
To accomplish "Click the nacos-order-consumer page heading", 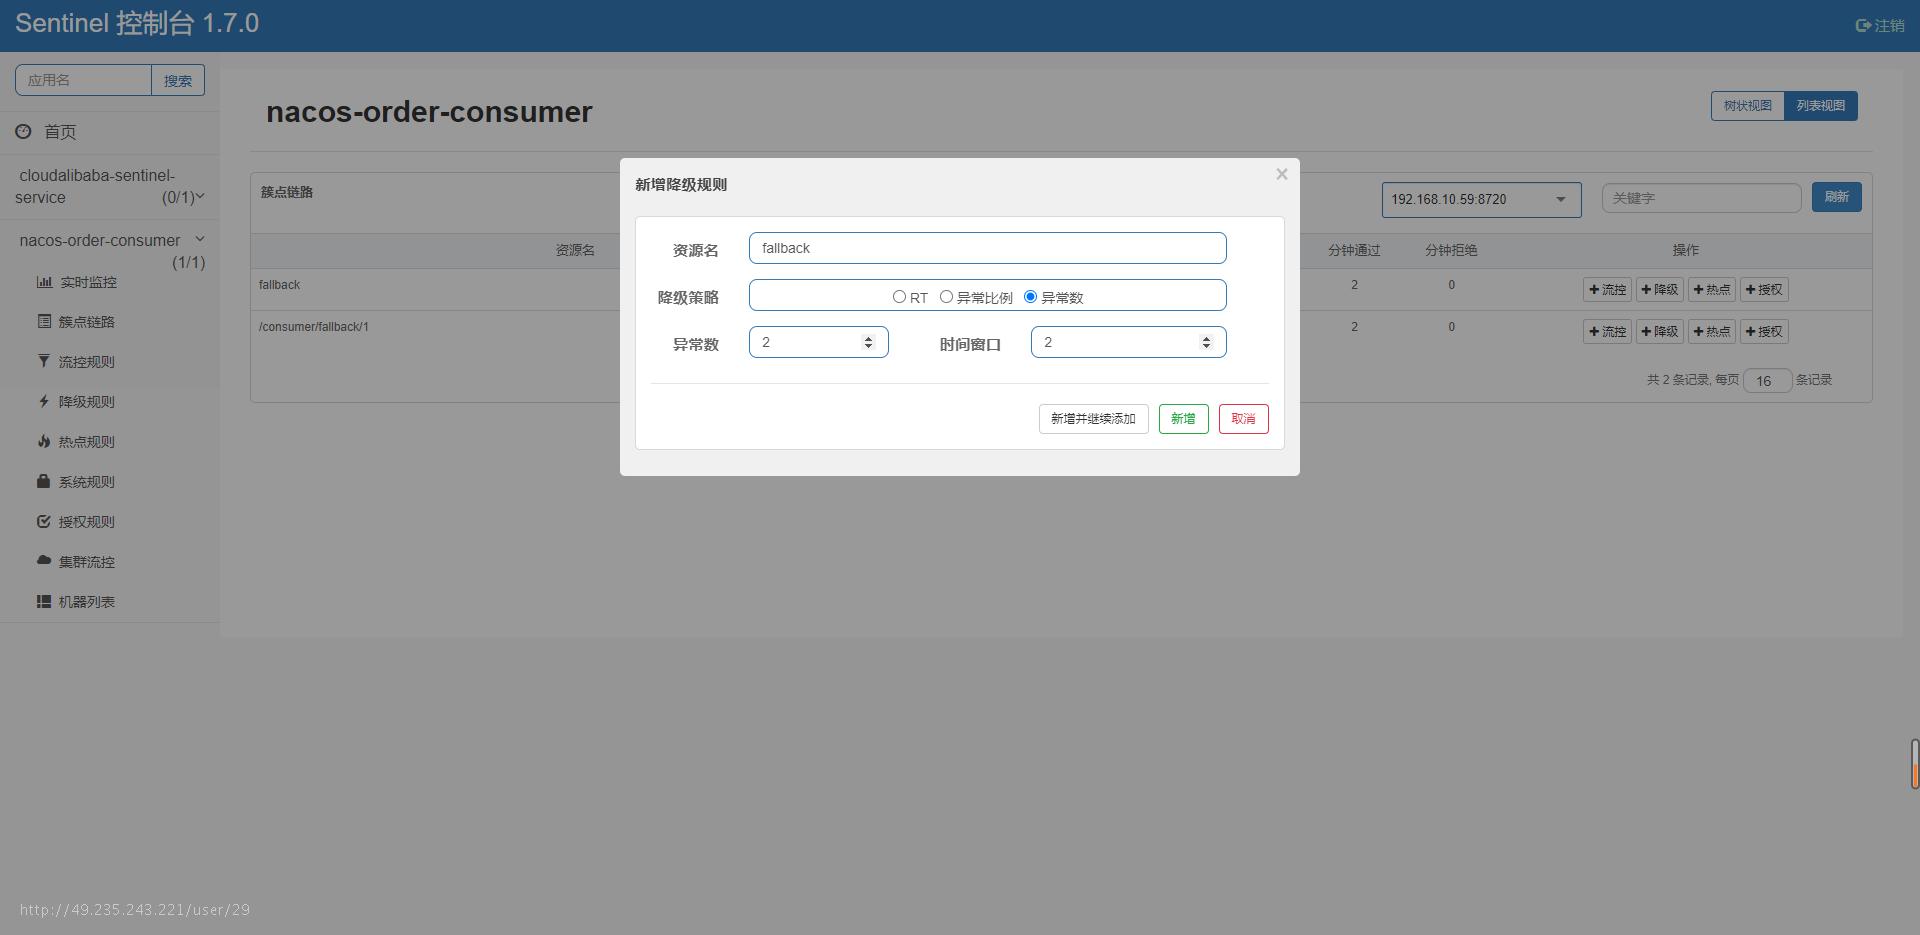I will (x=429, y=112).
